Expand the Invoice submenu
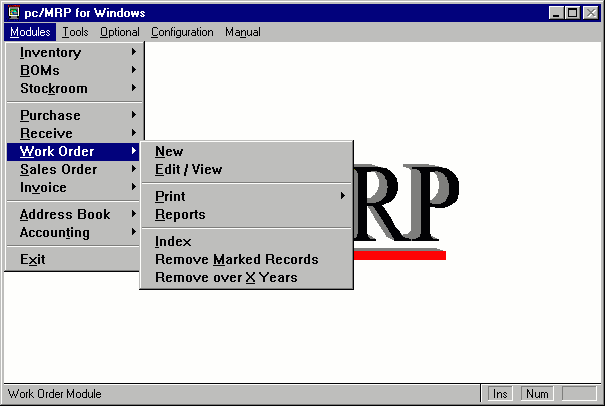The image size is (607, 408). tap(73, 187)
